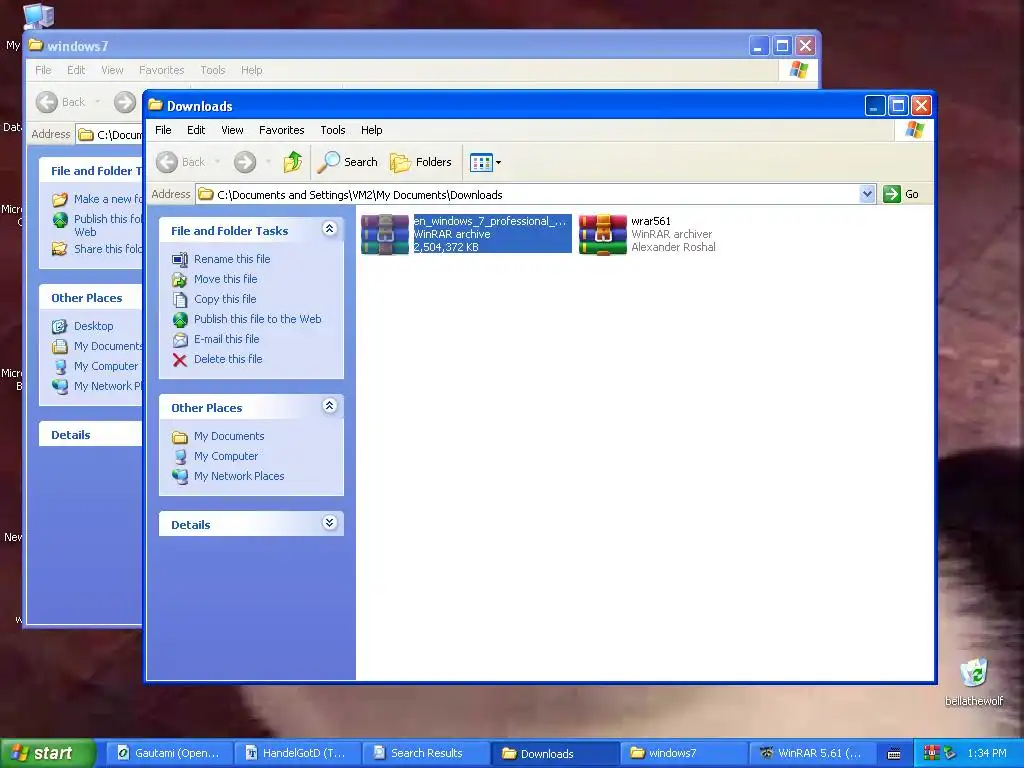Click Back button in the windows7 window
The height and width of the screenshot is (768, 1024).
61,102
